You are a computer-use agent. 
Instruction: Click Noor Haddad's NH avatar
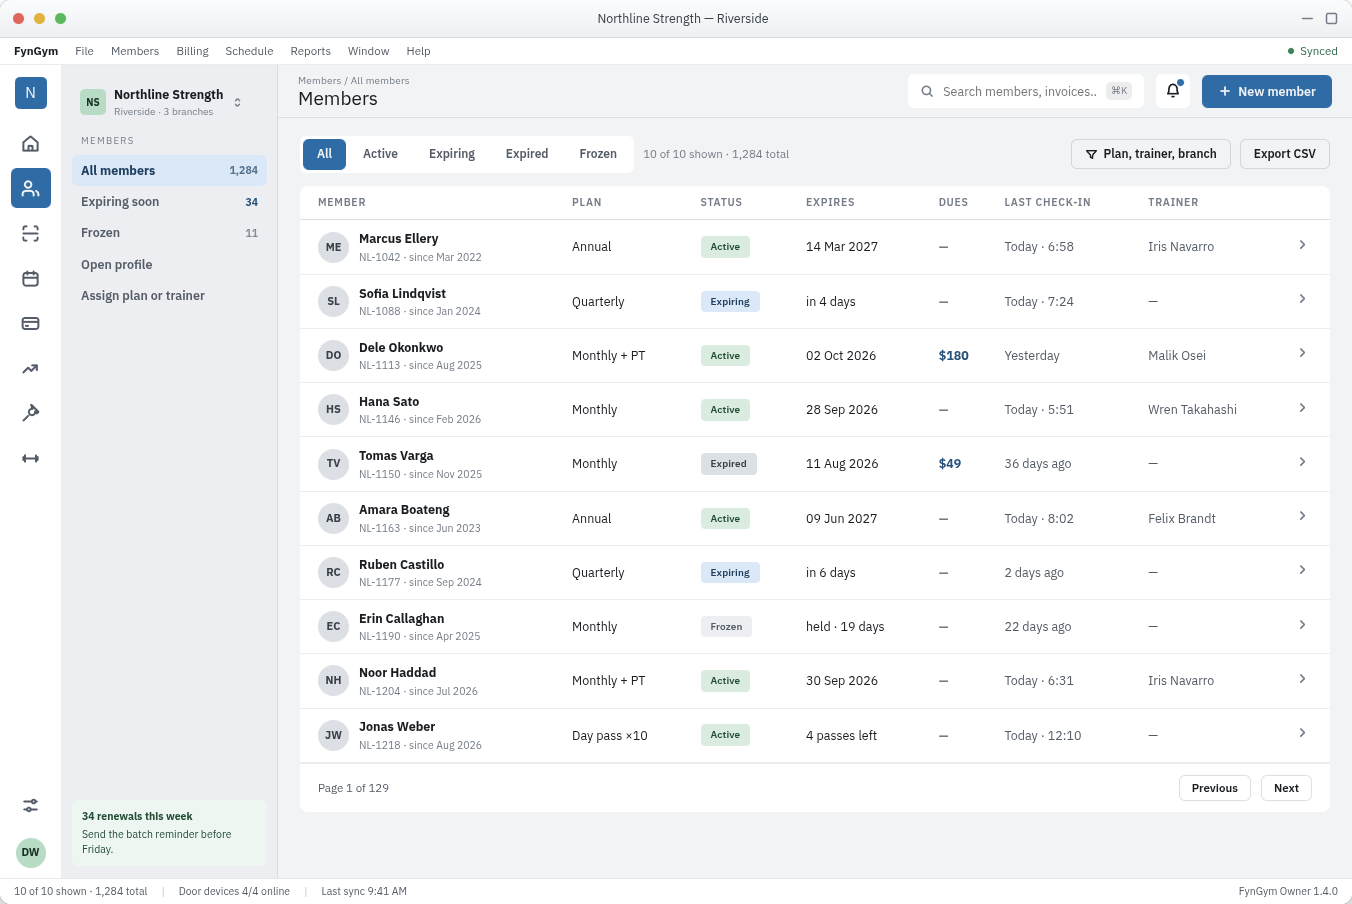point(333,680)
